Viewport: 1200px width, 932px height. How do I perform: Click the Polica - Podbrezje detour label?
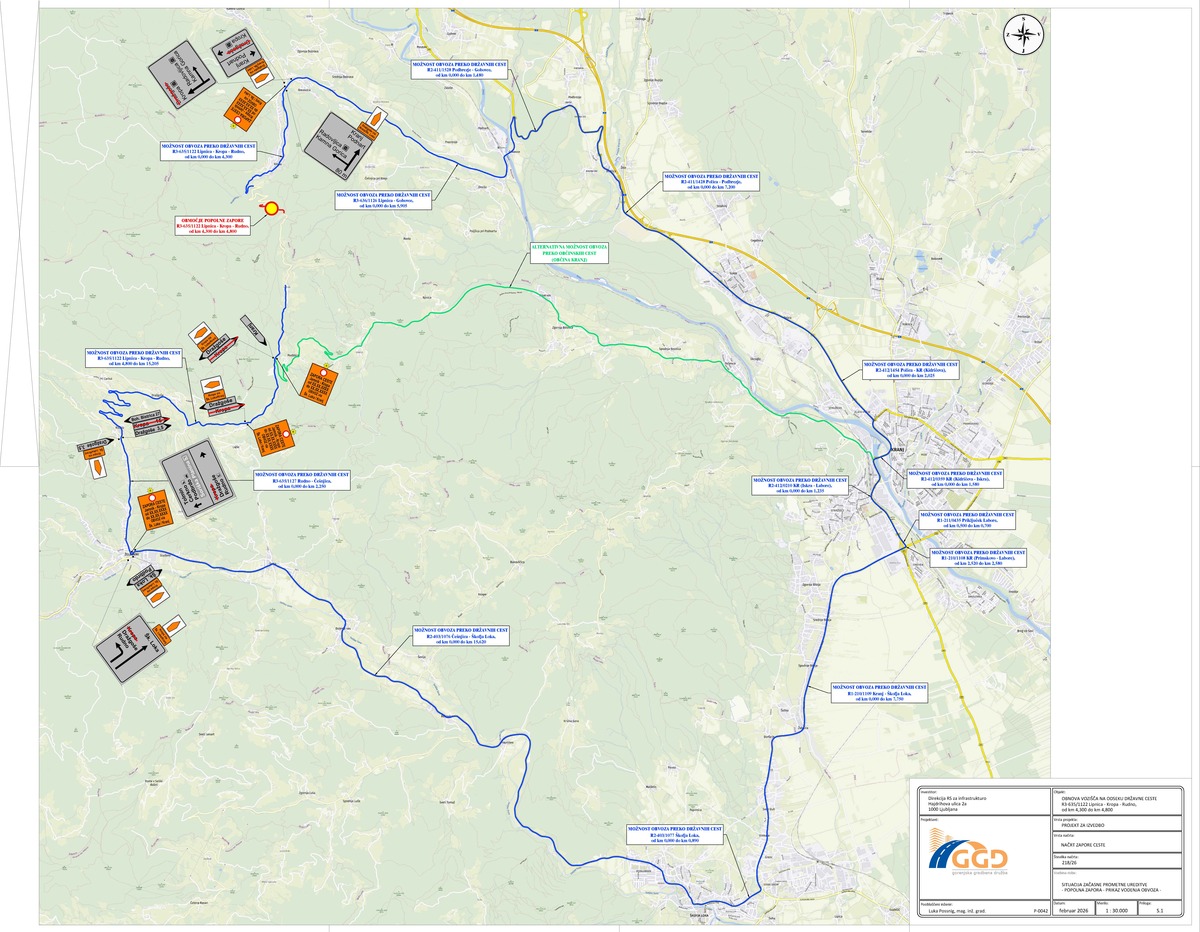tap(711, 181)
